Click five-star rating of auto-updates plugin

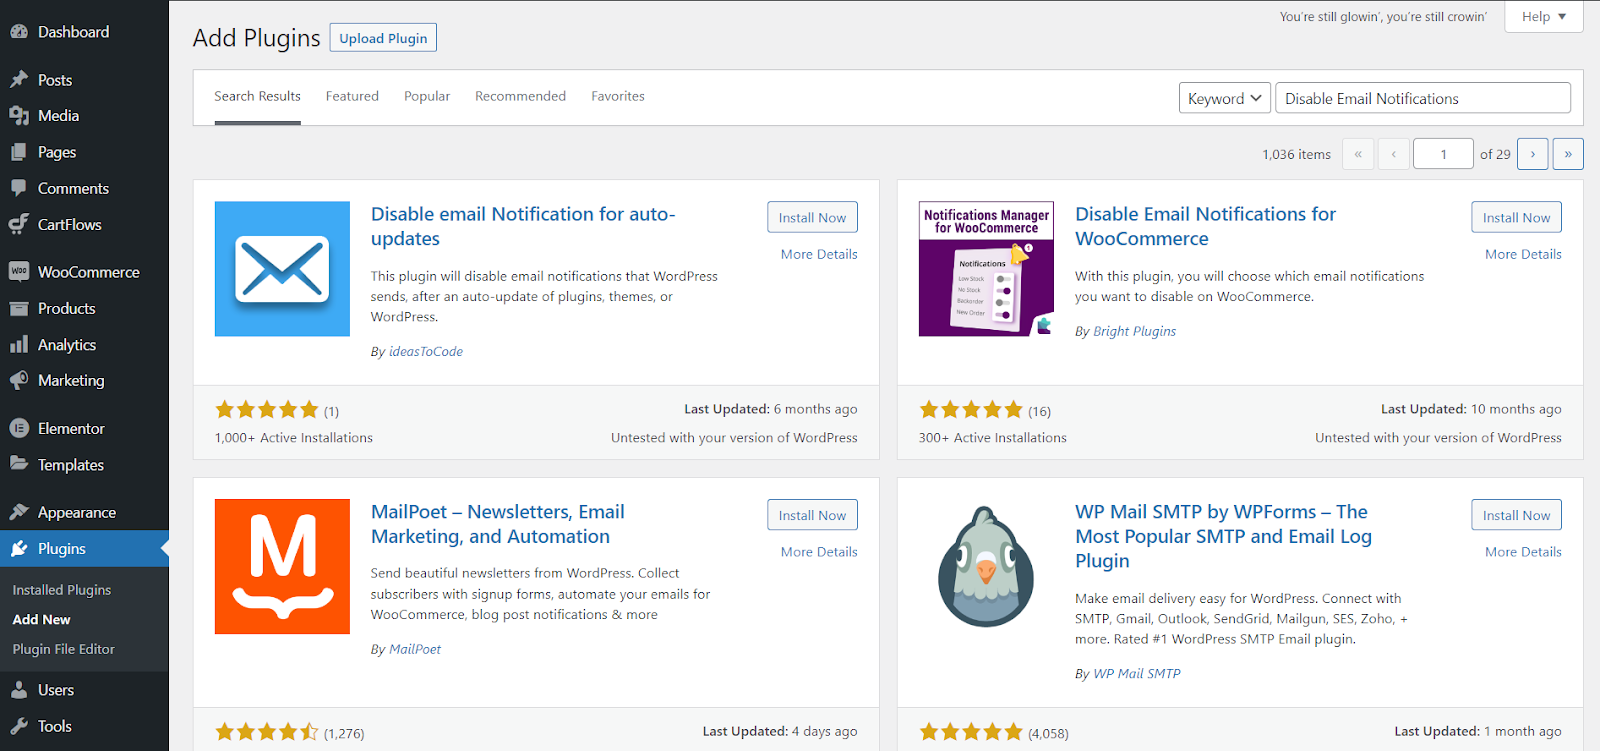(267, 410)
